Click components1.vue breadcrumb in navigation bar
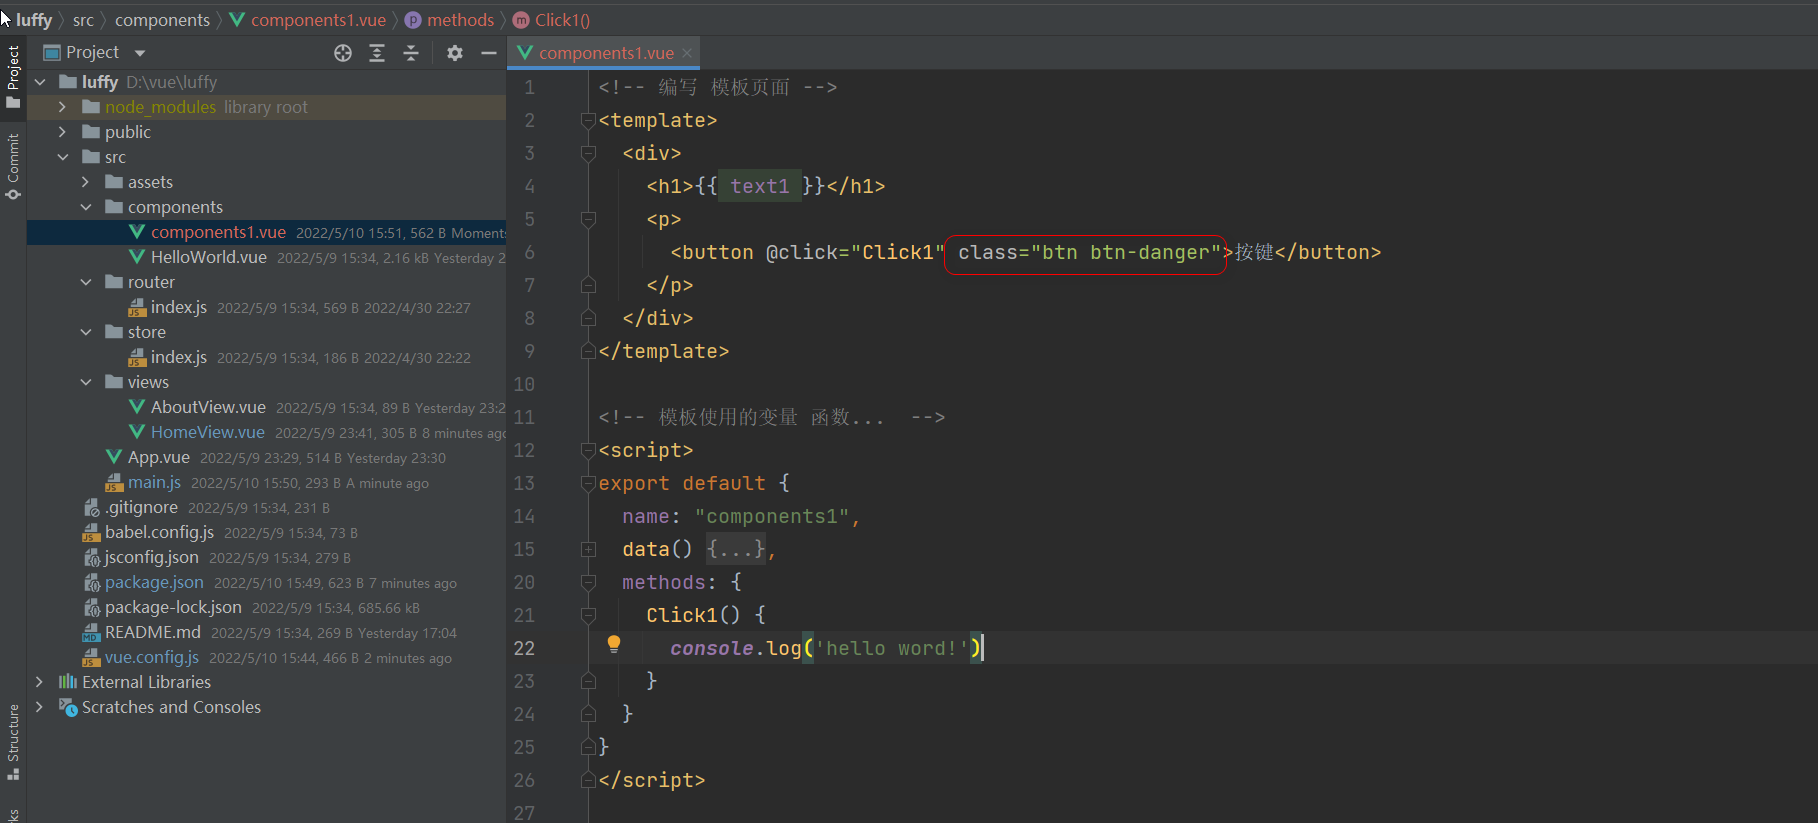 click(x=318, y=20)
